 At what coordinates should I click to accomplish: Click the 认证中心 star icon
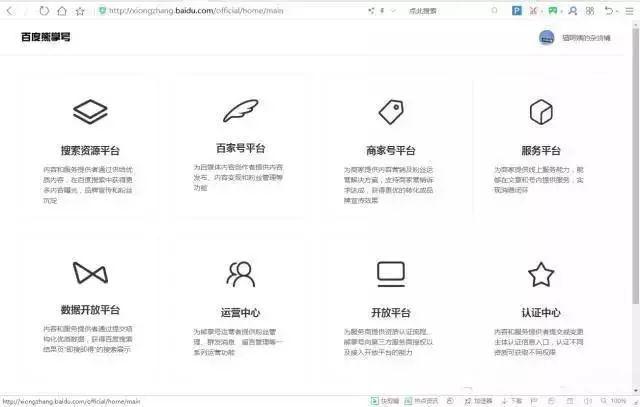pos(541,274)
